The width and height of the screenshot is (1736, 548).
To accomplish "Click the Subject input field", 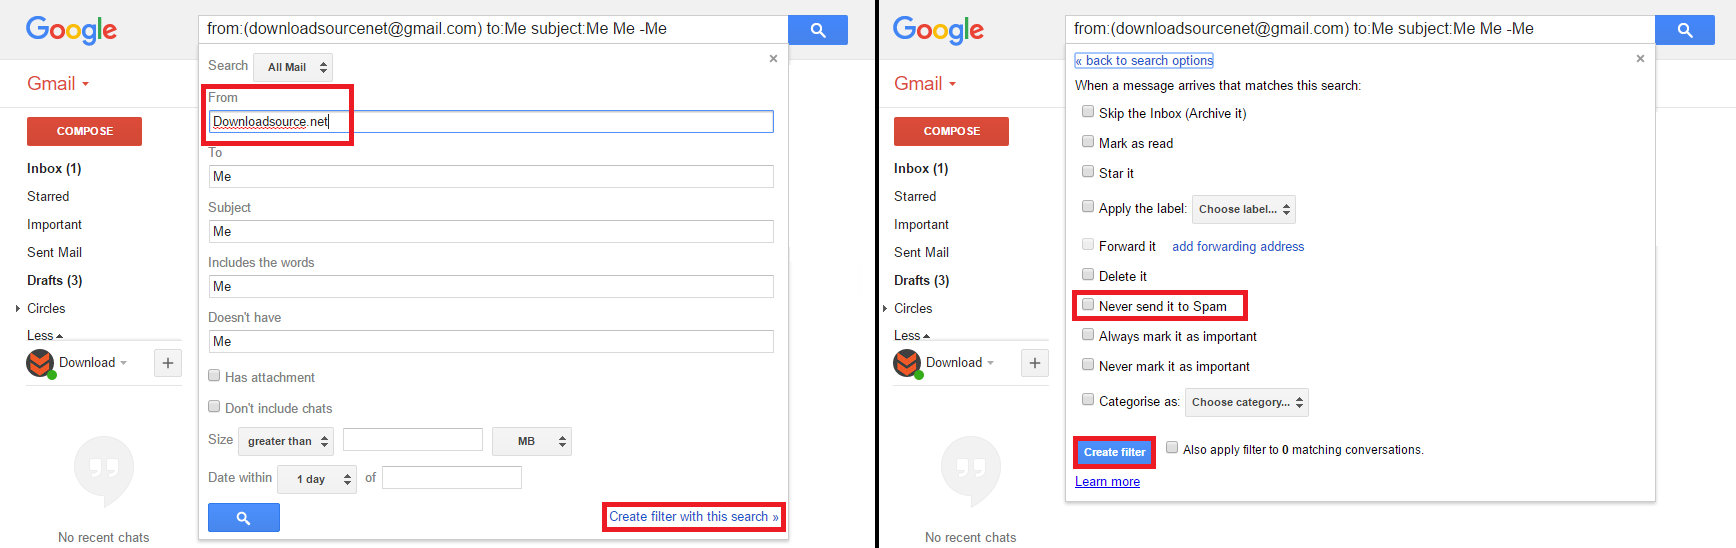I will pos(491,232).
